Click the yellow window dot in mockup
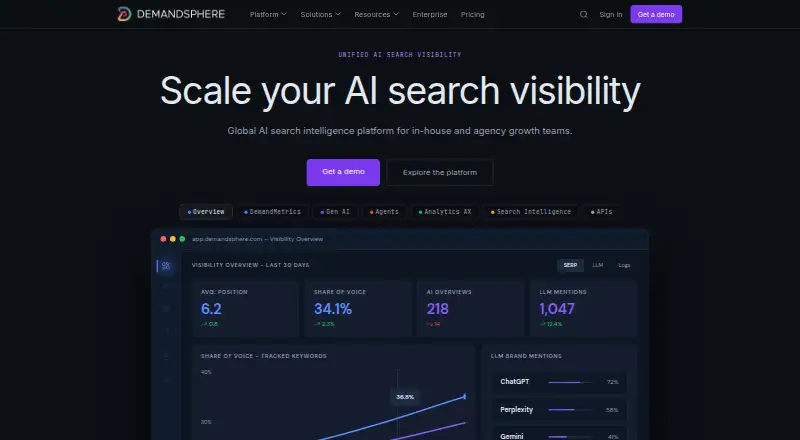Screen dimensions: 800x440 pyautogui.click(x=172, y=239)
